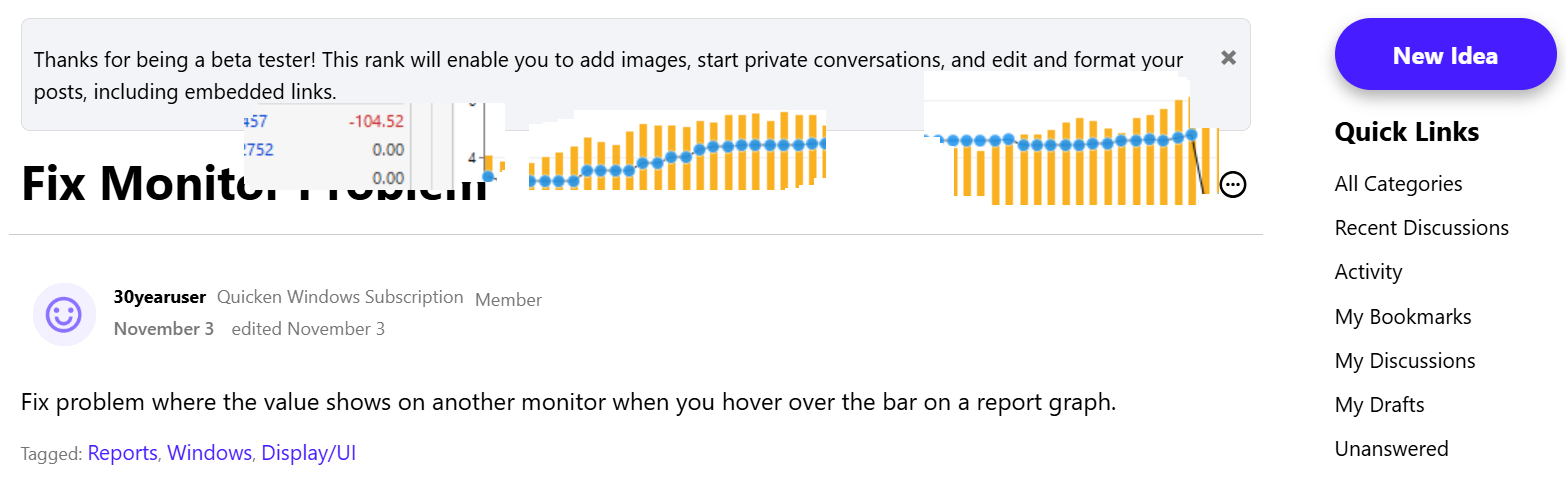This screenshot has width=1566, height=477.
Task: Filter by the Display/UI tag
Action: coord(309,453)
